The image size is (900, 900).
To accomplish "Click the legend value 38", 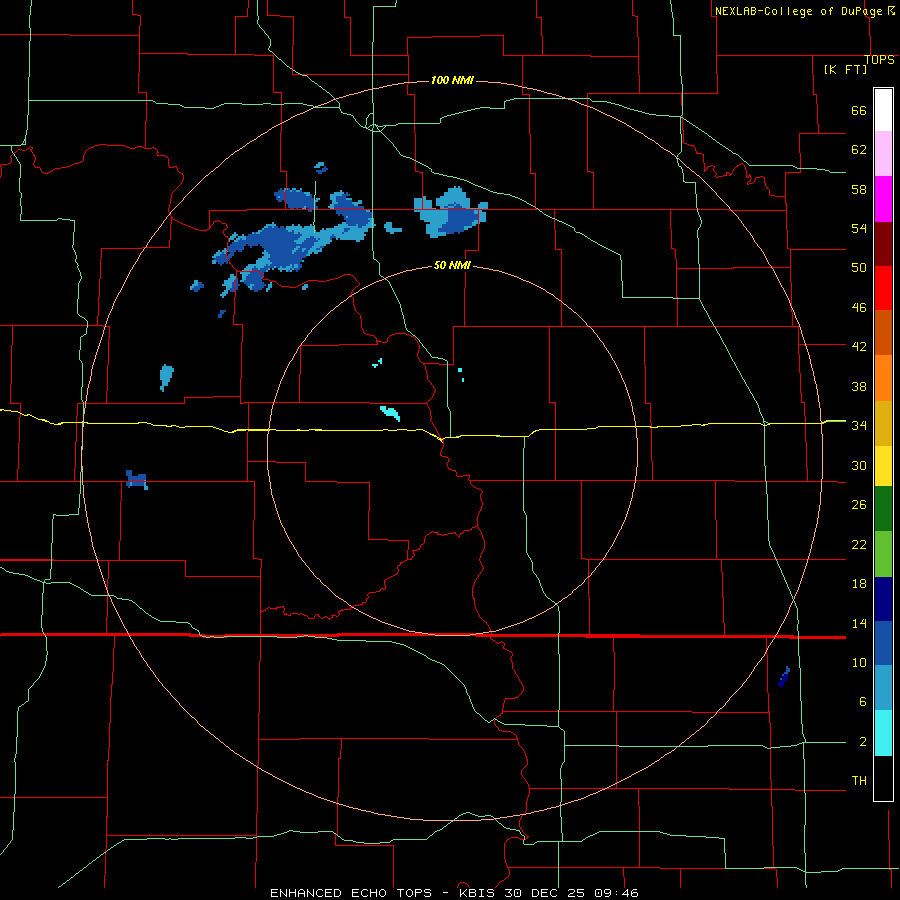I will [x=859, y=386].
